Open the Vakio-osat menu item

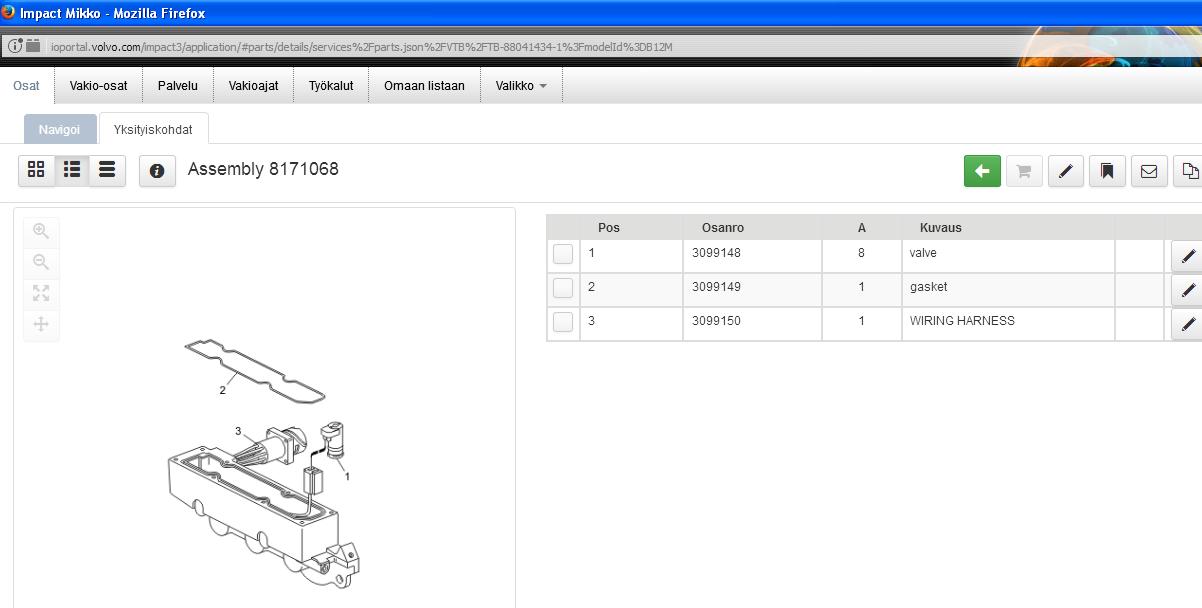pyautogui.click(x=98, y=86)
